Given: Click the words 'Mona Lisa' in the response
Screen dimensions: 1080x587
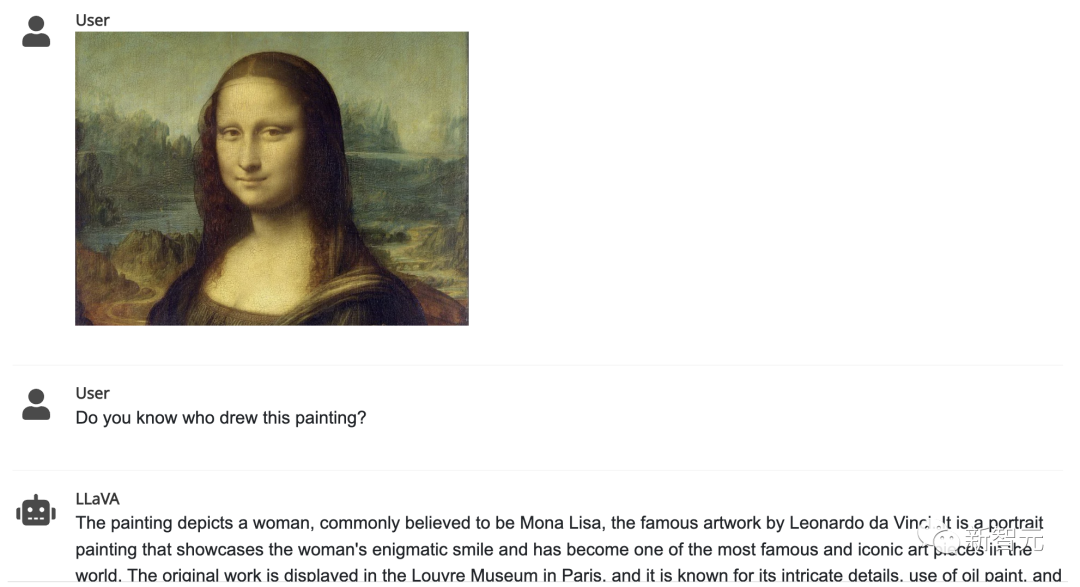Looking at the screenshot, I should click(560, 523).
